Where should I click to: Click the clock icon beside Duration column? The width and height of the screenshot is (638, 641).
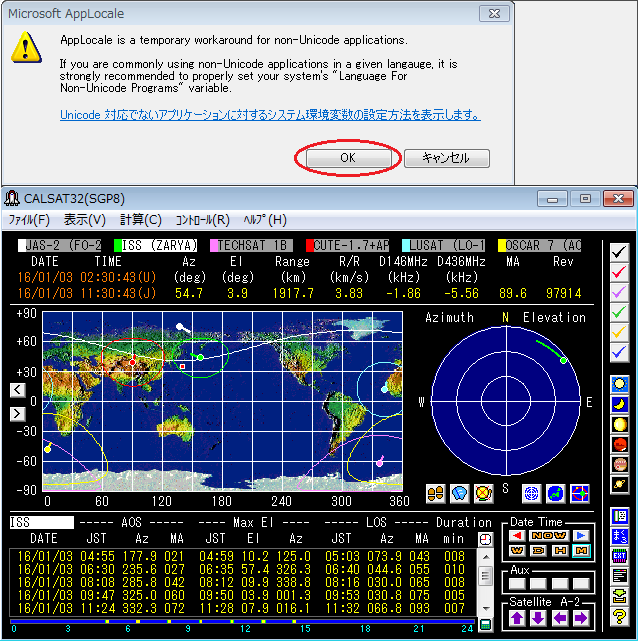point(485,539)
